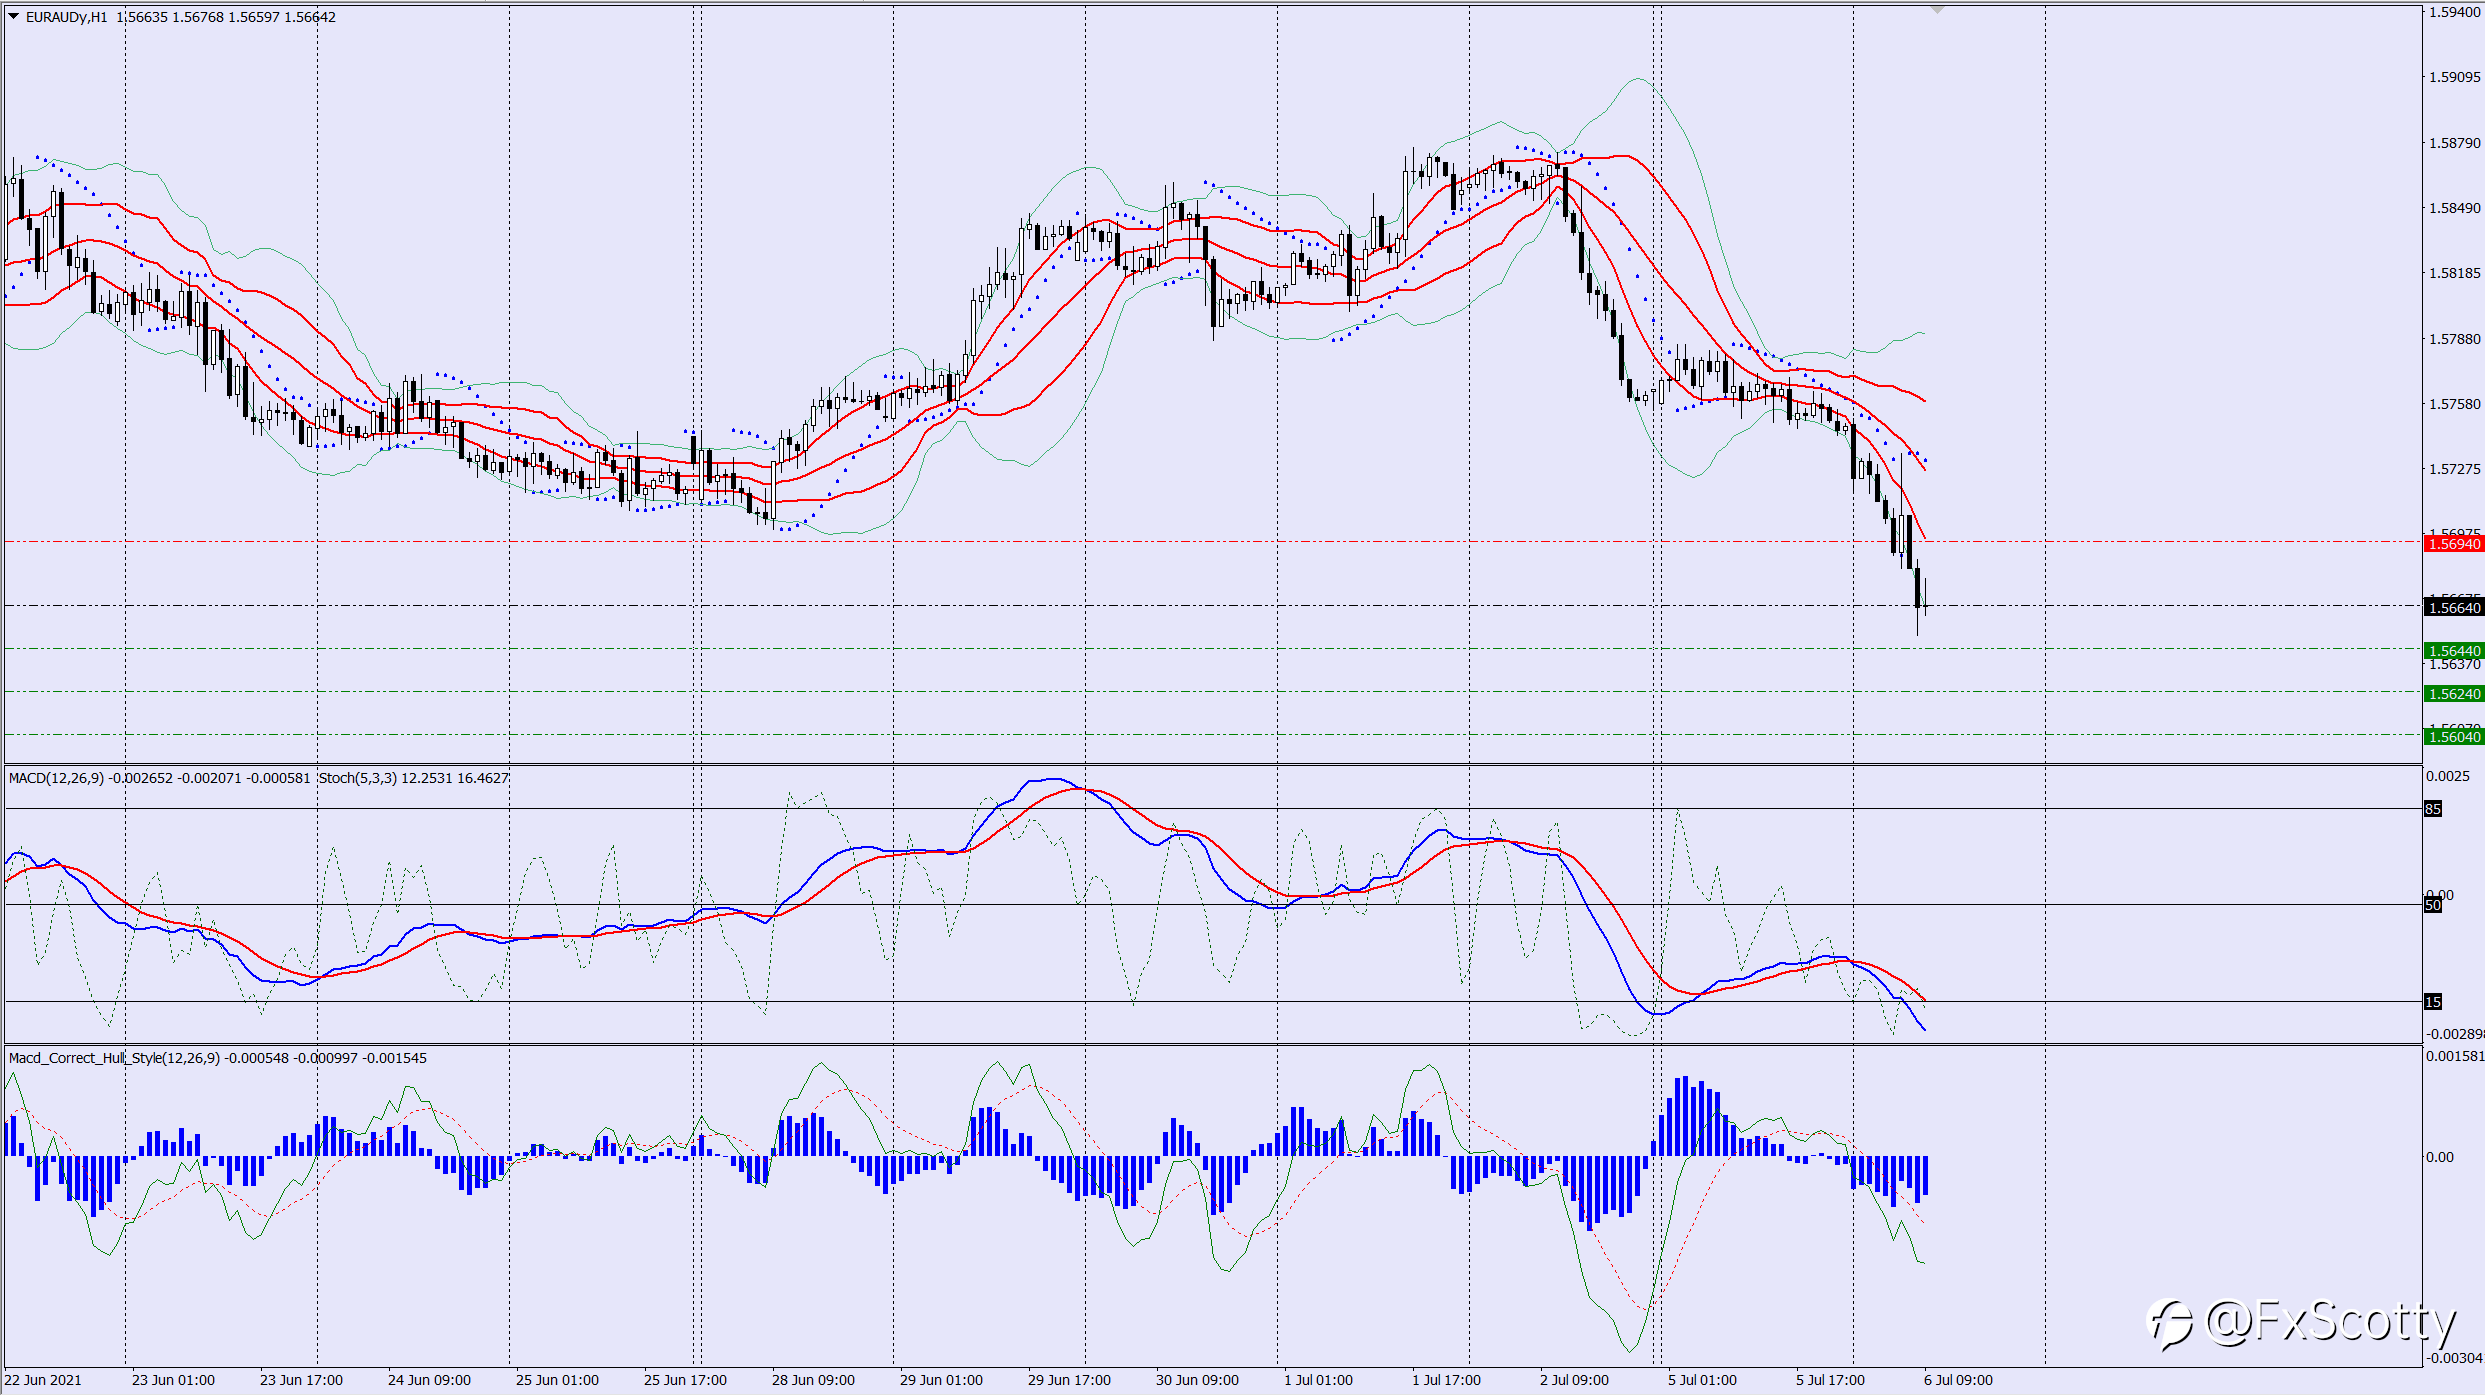Click the 5 Jul 01:00 time label
This screenshot has height=1396, width=2485.
[x=1702, y=1380]
